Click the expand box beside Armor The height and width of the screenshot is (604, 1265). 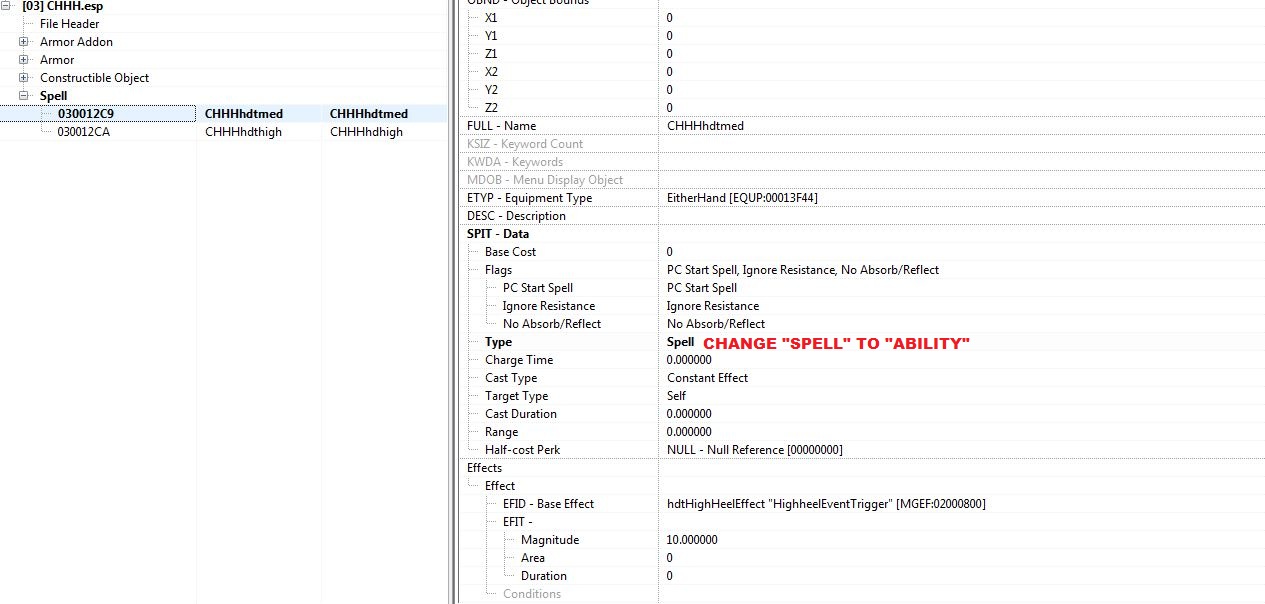click(24, 60)
